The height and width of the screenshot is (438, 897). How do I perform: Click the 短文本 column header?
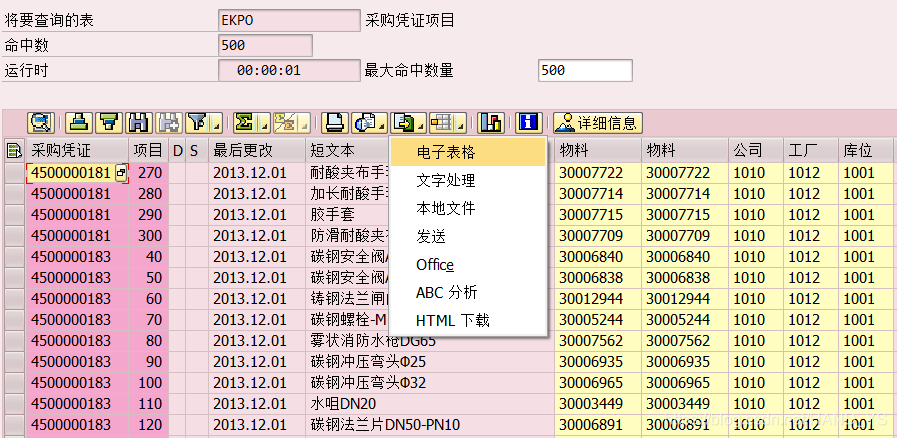click(347, 150)
